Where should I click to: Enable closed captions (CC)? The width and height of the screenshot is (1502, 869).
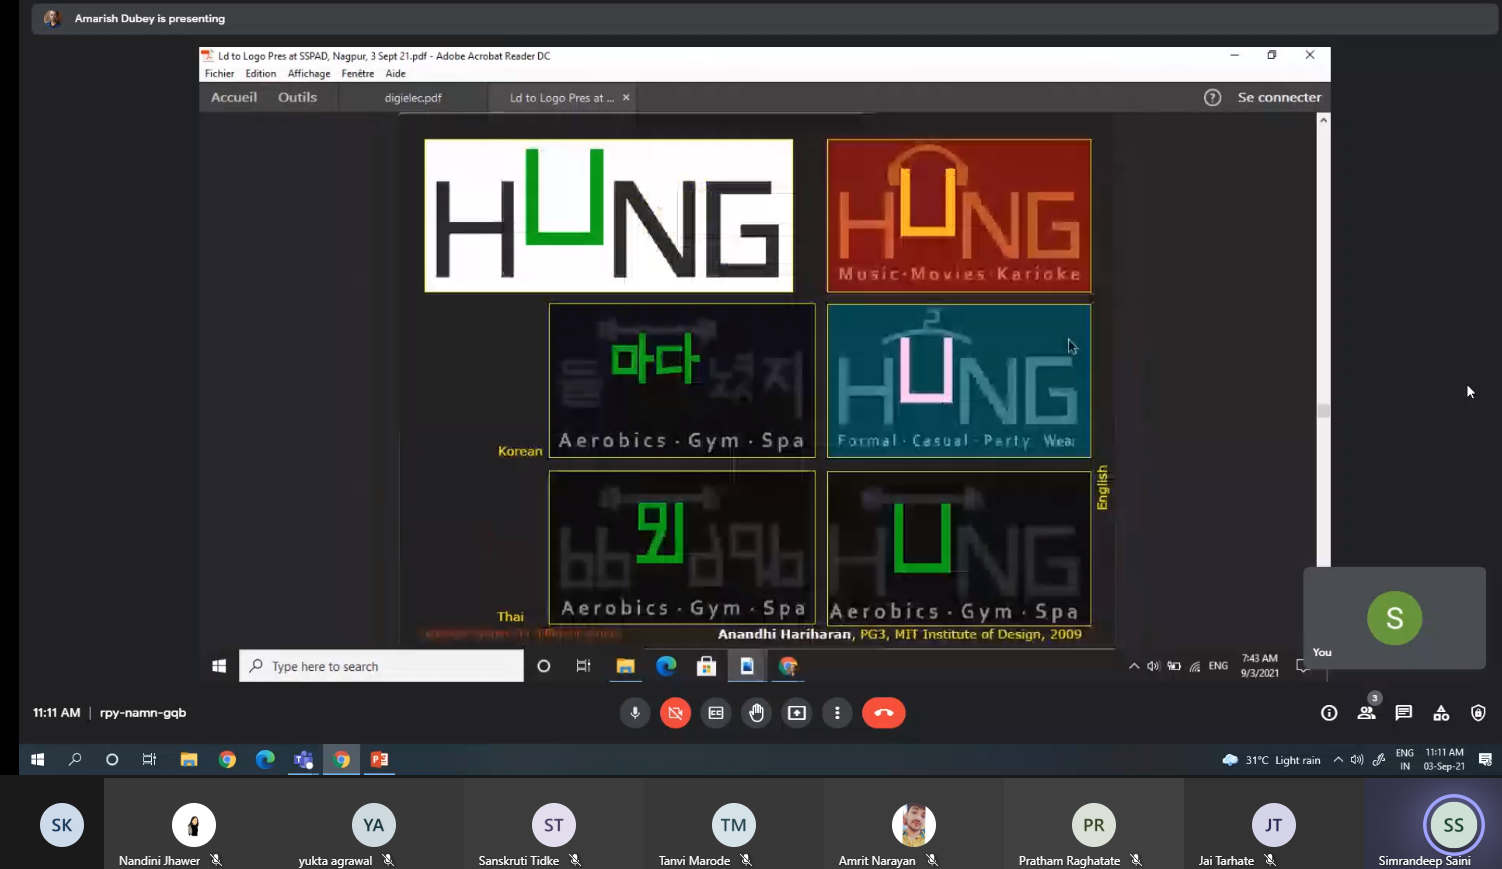pyautogui.click(x=716, y=713)
